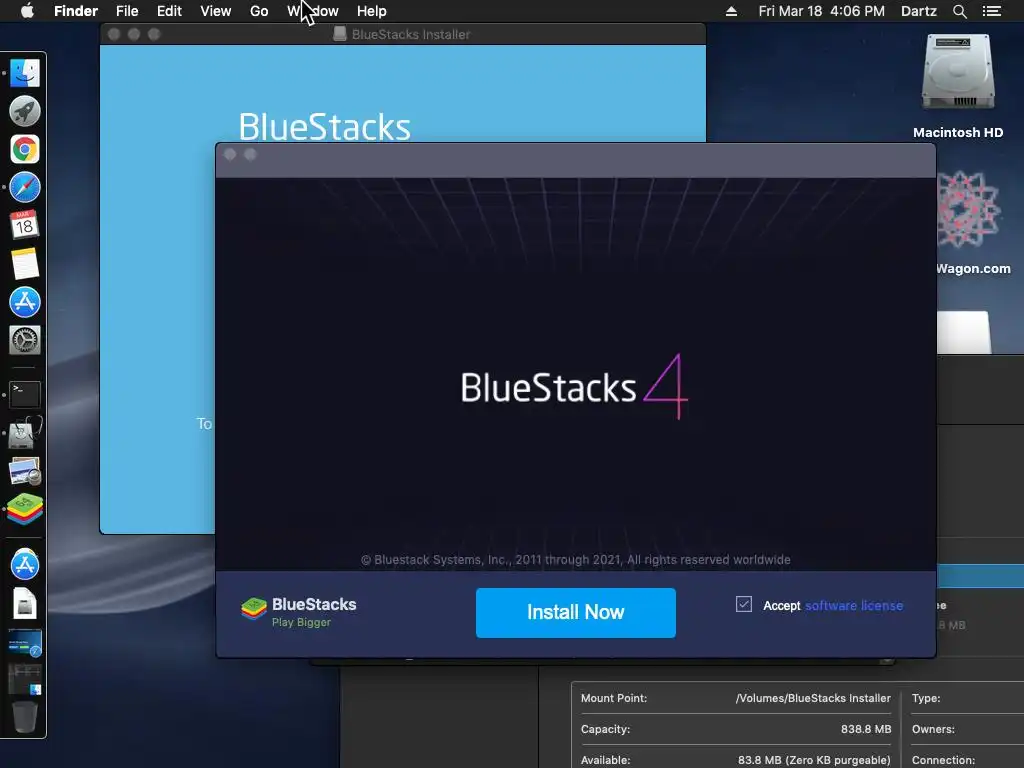Click the Dartz user menu
Screen dimensions: 1024x768
tap(918, 11)
